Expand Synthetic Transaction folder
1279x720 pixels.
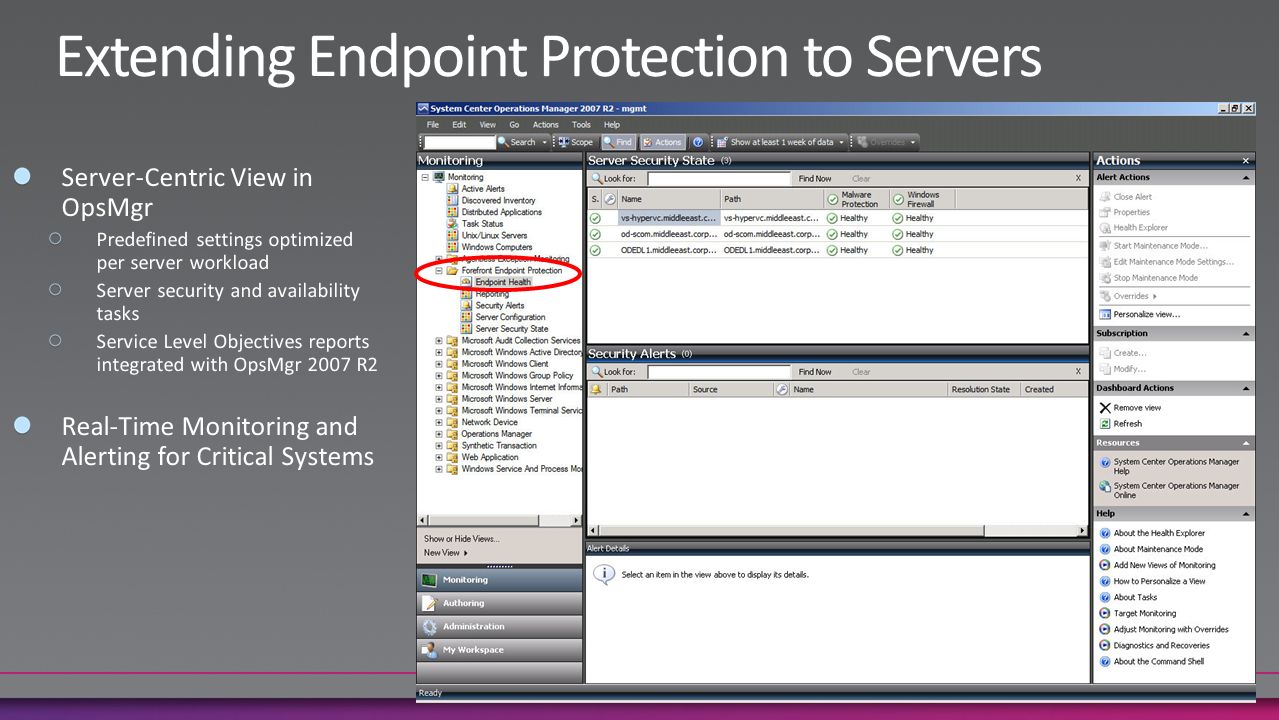439,446
